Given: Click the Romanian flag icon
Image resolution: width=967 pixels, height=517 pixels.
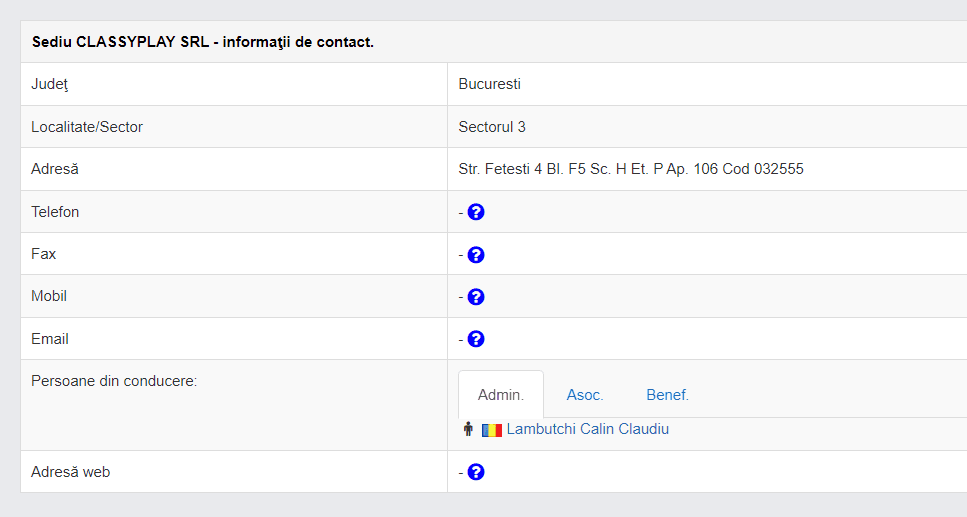Looking at the screenshot, I should [x=492, y=430].
